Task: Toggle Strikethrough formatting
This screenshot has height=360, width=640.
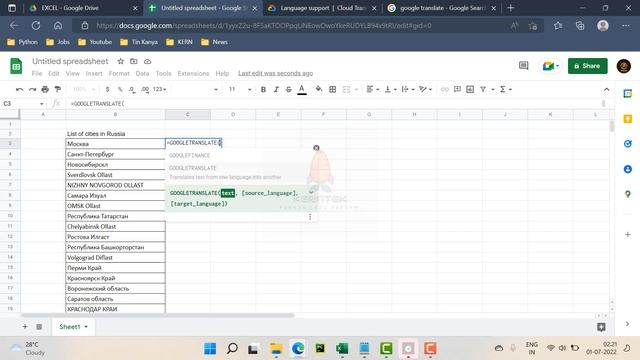Action: click(x=289, y=89)
